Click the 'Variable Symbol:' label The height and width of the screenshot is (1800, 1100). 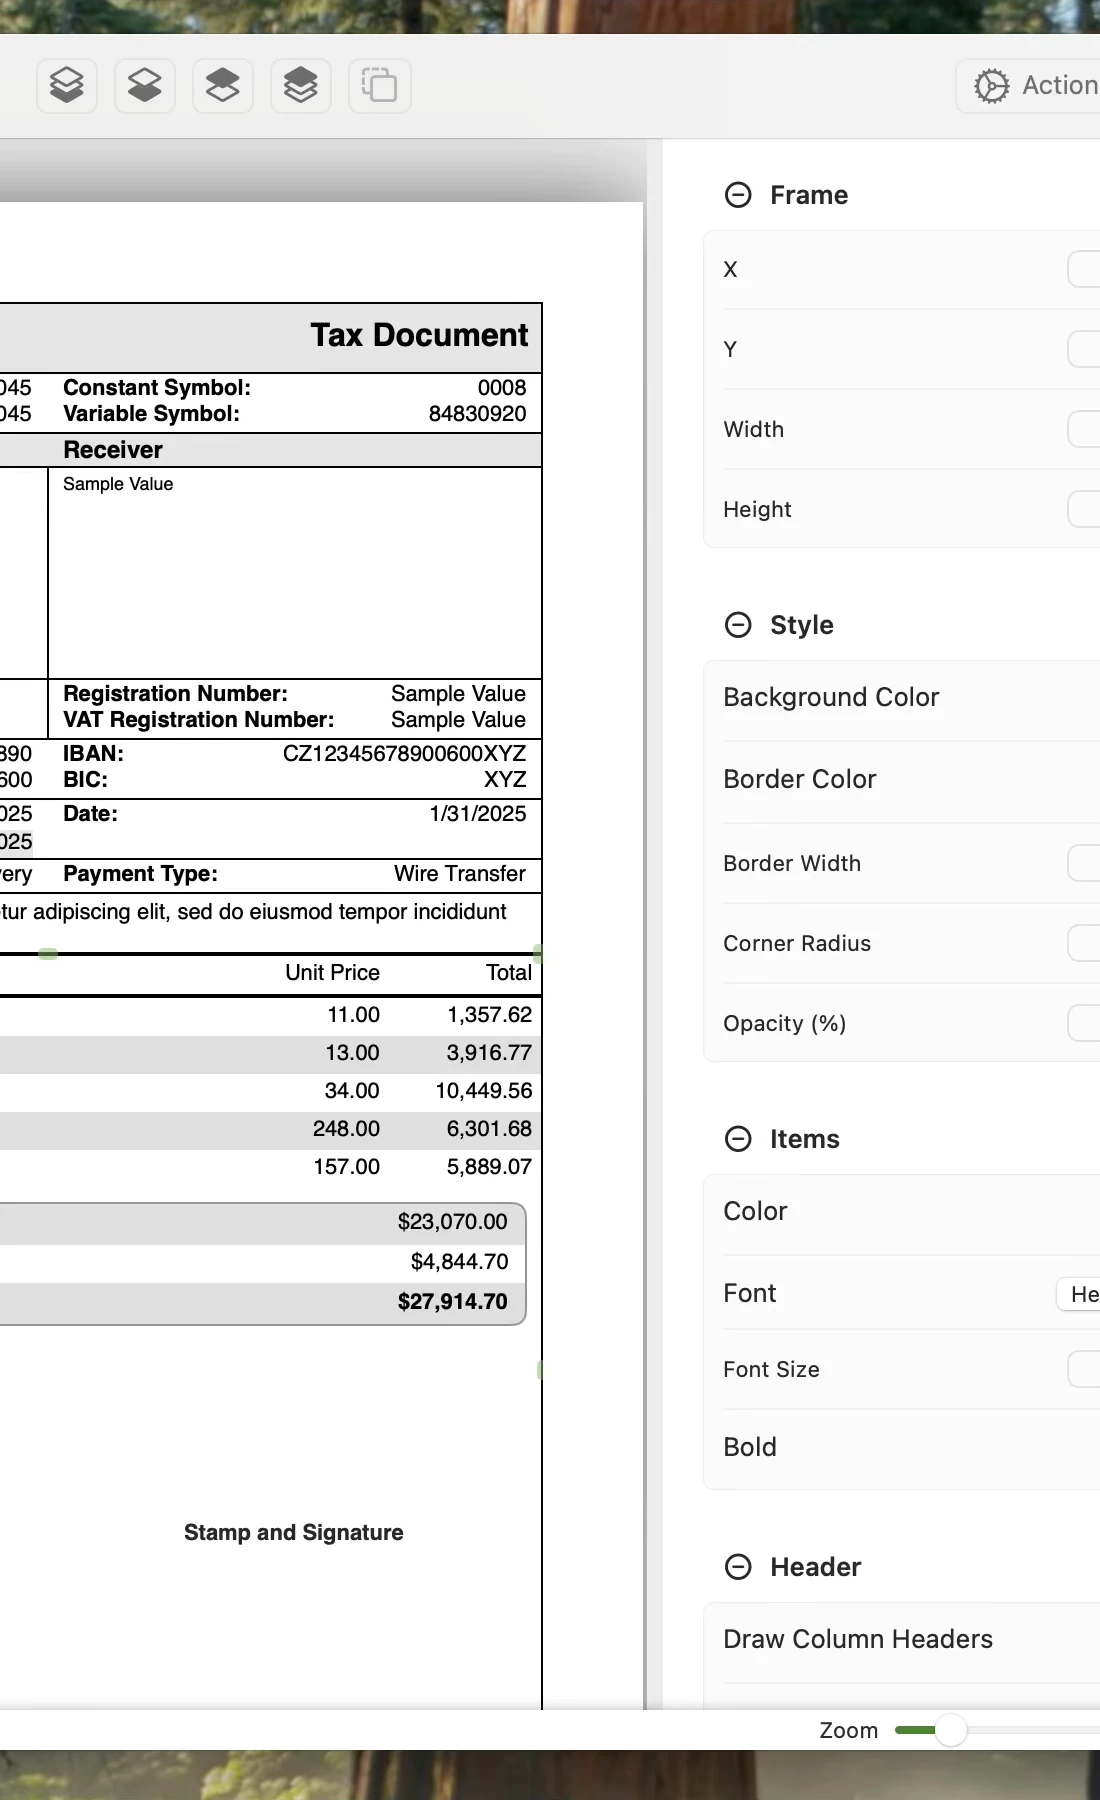pos(151,414)
